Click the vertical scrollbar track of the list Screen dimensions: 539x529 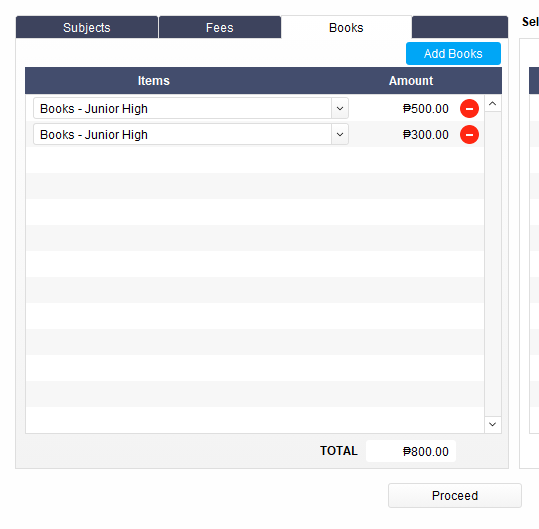click(493, 264)
